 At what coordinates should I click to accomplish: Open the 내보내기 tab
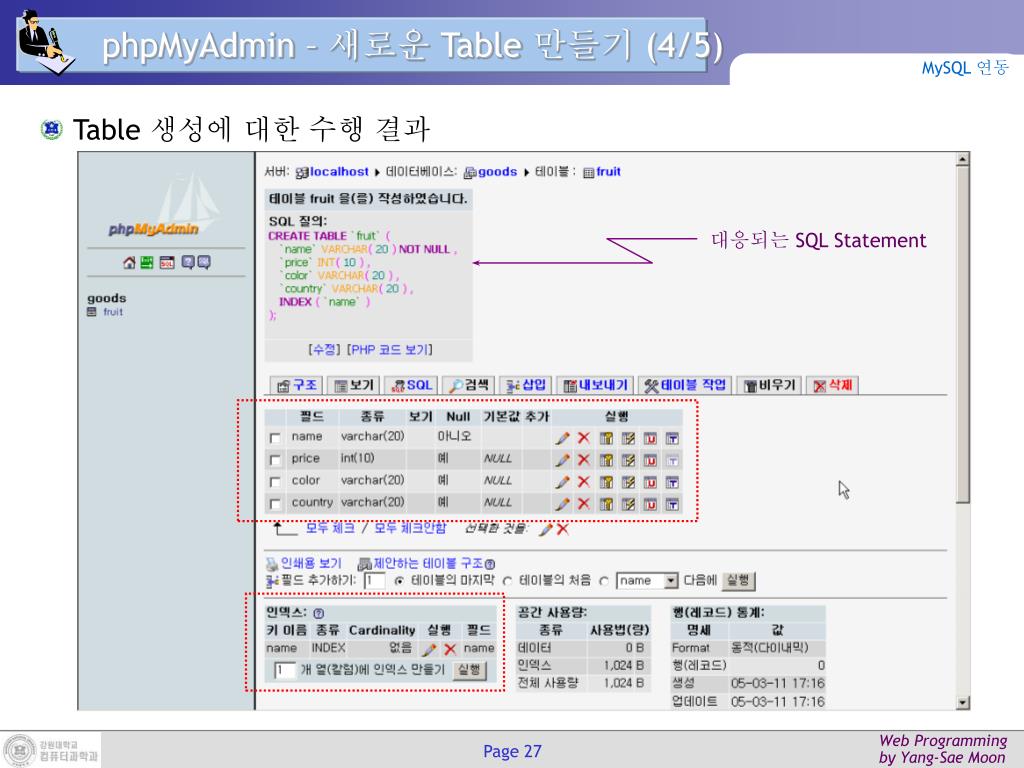point(594,385)
